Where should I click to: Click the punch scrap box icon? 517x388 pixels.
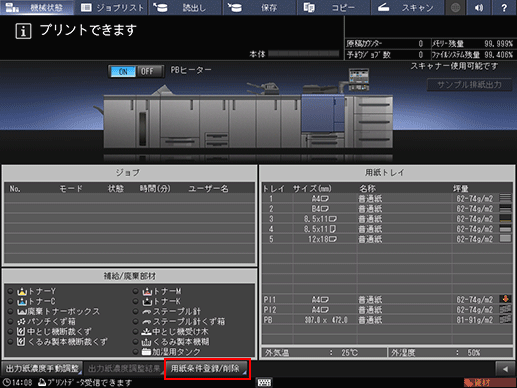tap(22, 322)
